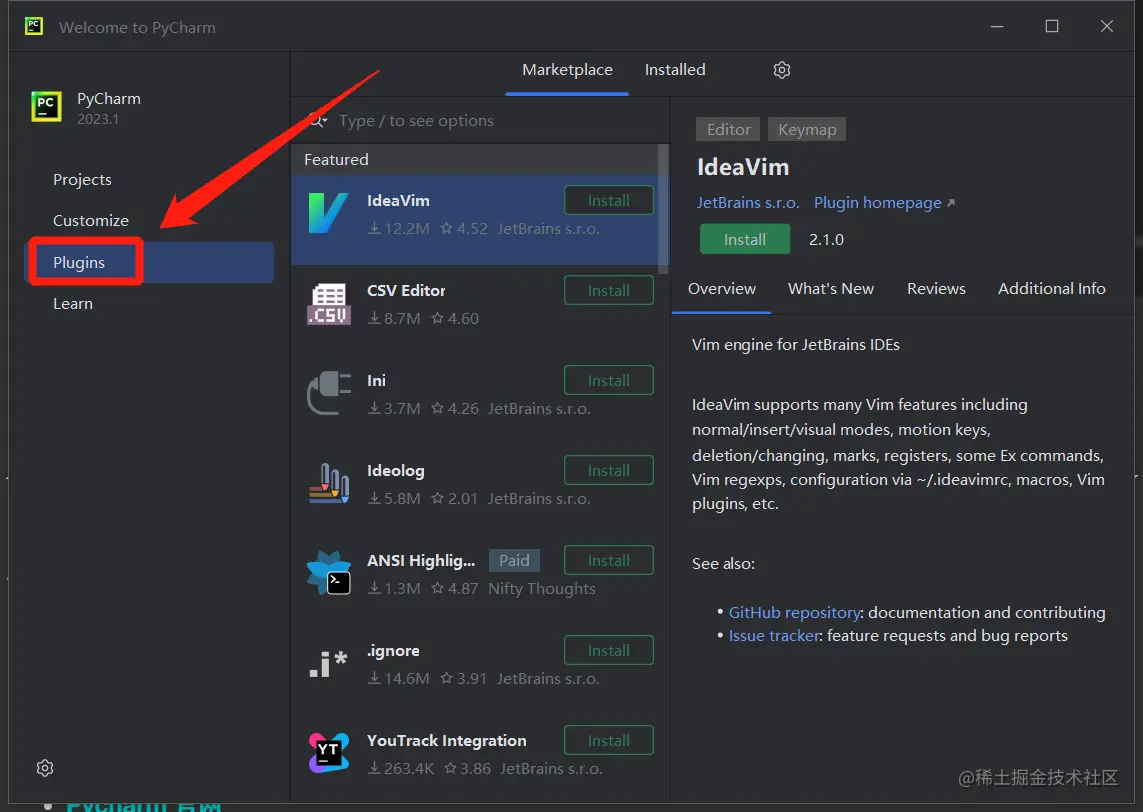1143x812 pixels.
Task: Click 'Vim engine for JetBrains IDEs' text
Action: pyautogui.click(x=795, y=344)
